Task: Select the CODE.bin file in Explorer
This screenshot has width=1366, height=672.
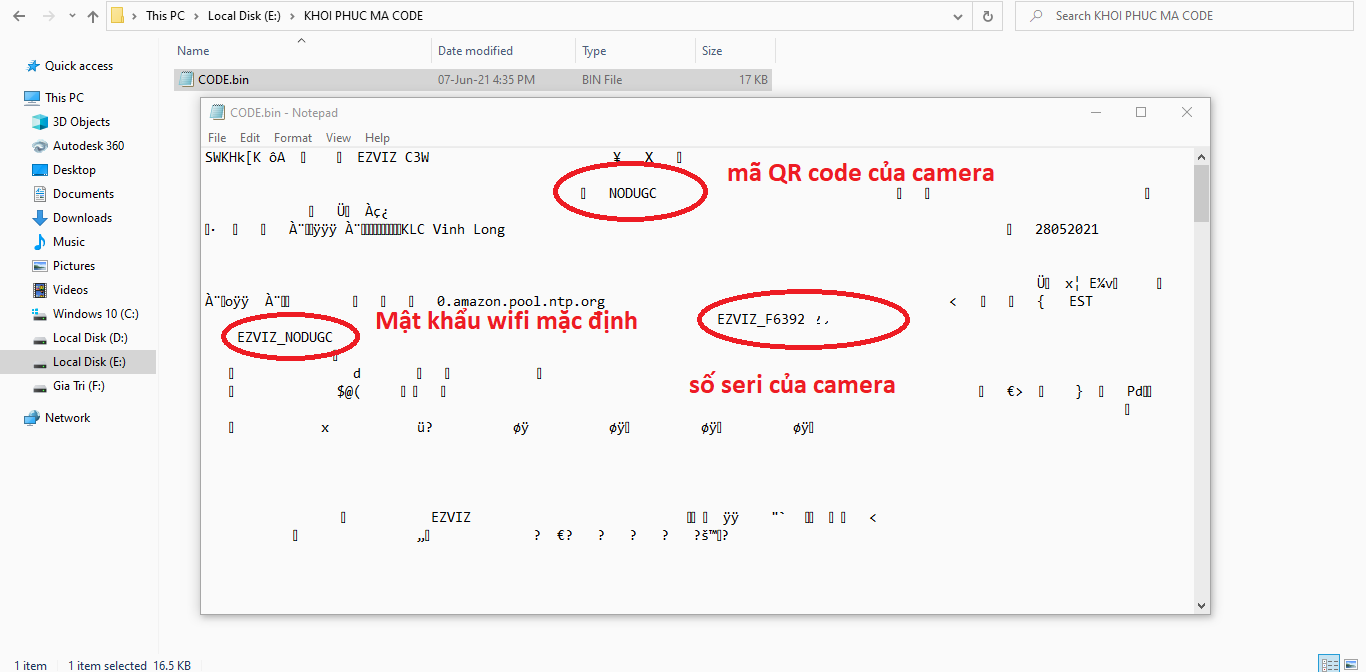Action: [472, 80]
